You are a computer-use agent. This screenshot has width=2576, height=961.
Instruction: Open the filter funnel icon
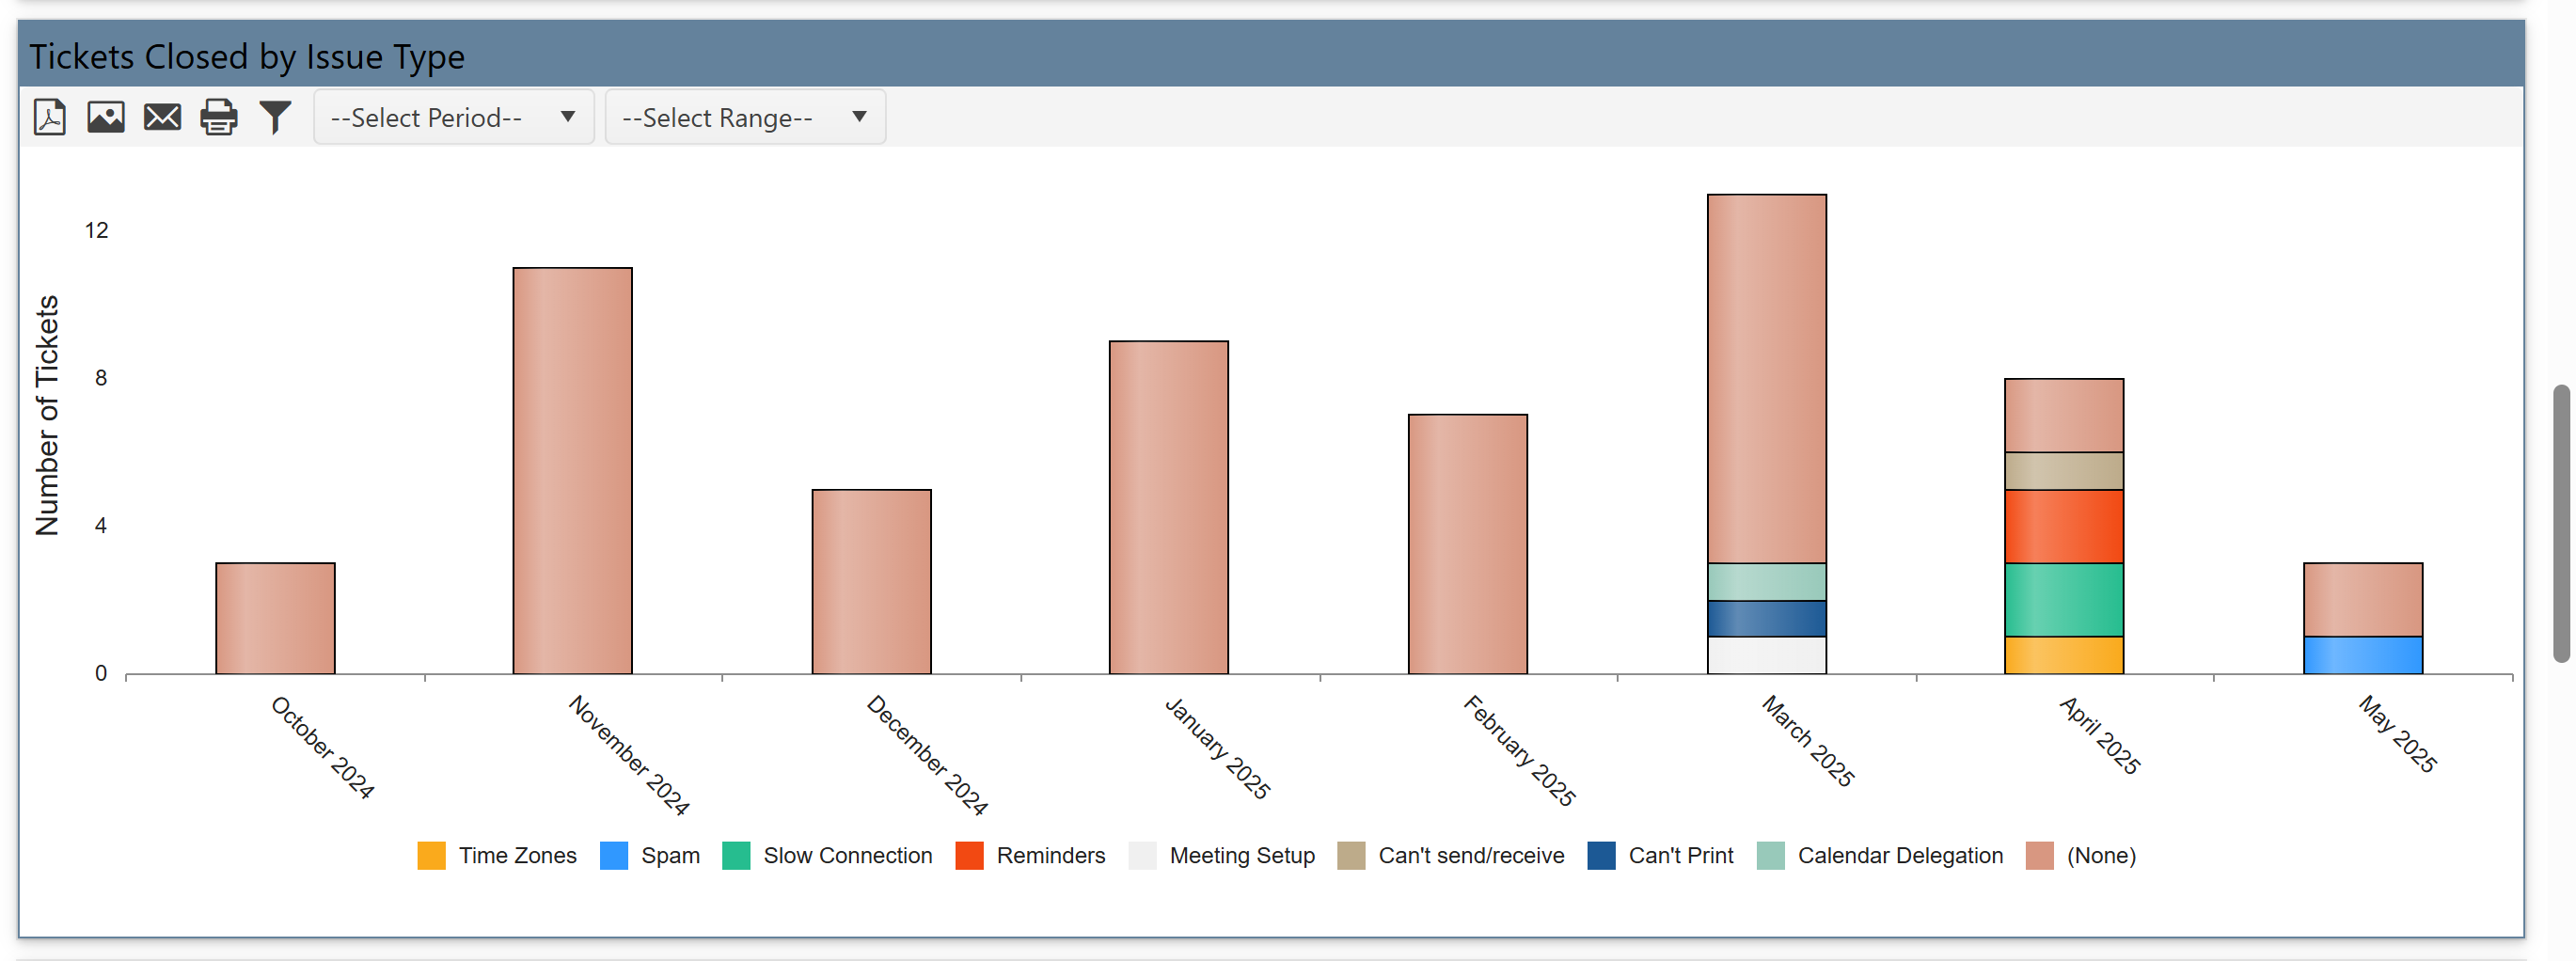[x=275, y=117]
